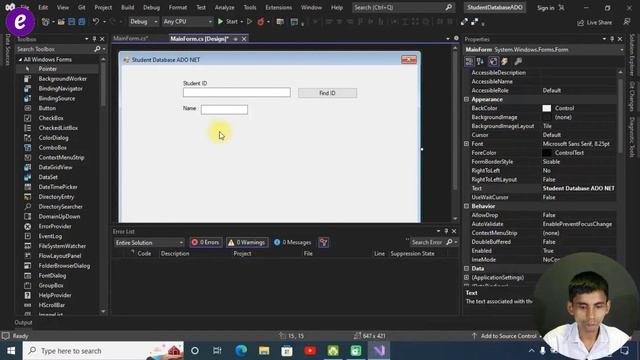Toggle the 0 Errors filter
Image resolution: width=640 pixels, height=360 pixels.
click(x=206, y=242)
